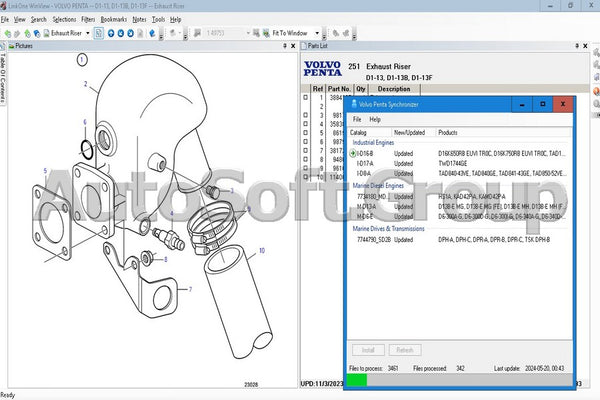The height and width of the screenshot is (400, 600).
Task: Go to next page with blue arrow
Action: (x=130, y=33)
